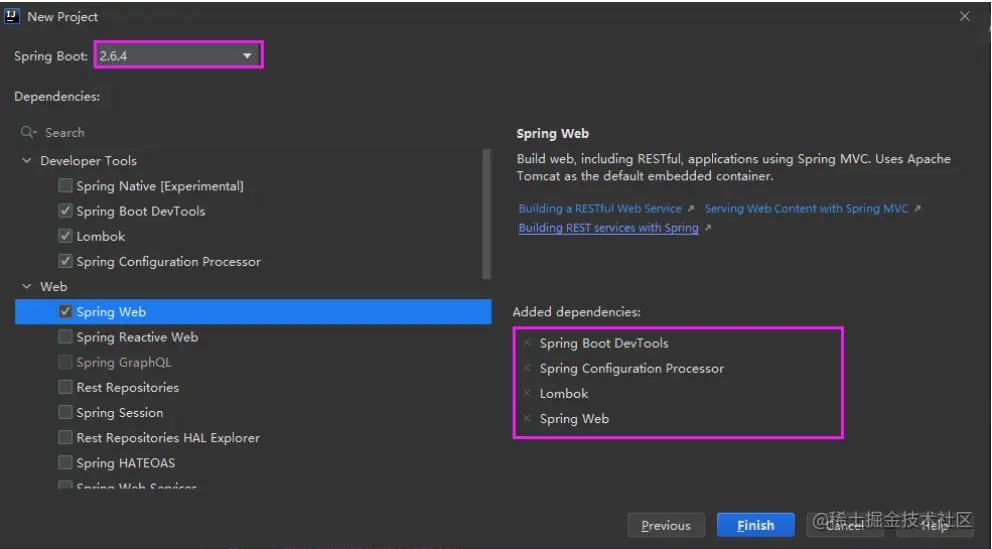Image resolution: width=992 pixels, height=549 pixels.
Task: Collapse the Developer Tools group
Action: pos(27,160)
